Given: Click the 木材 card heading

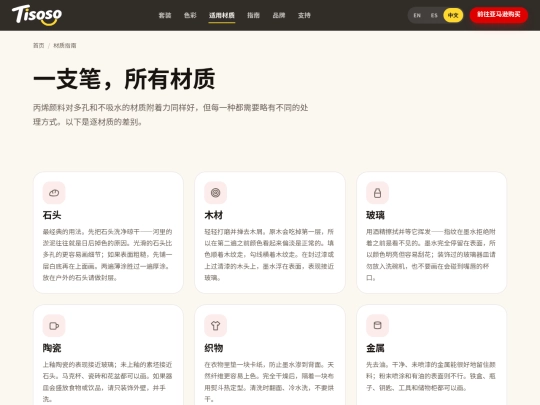Looking at the screenshot, I should pos(214,215).
